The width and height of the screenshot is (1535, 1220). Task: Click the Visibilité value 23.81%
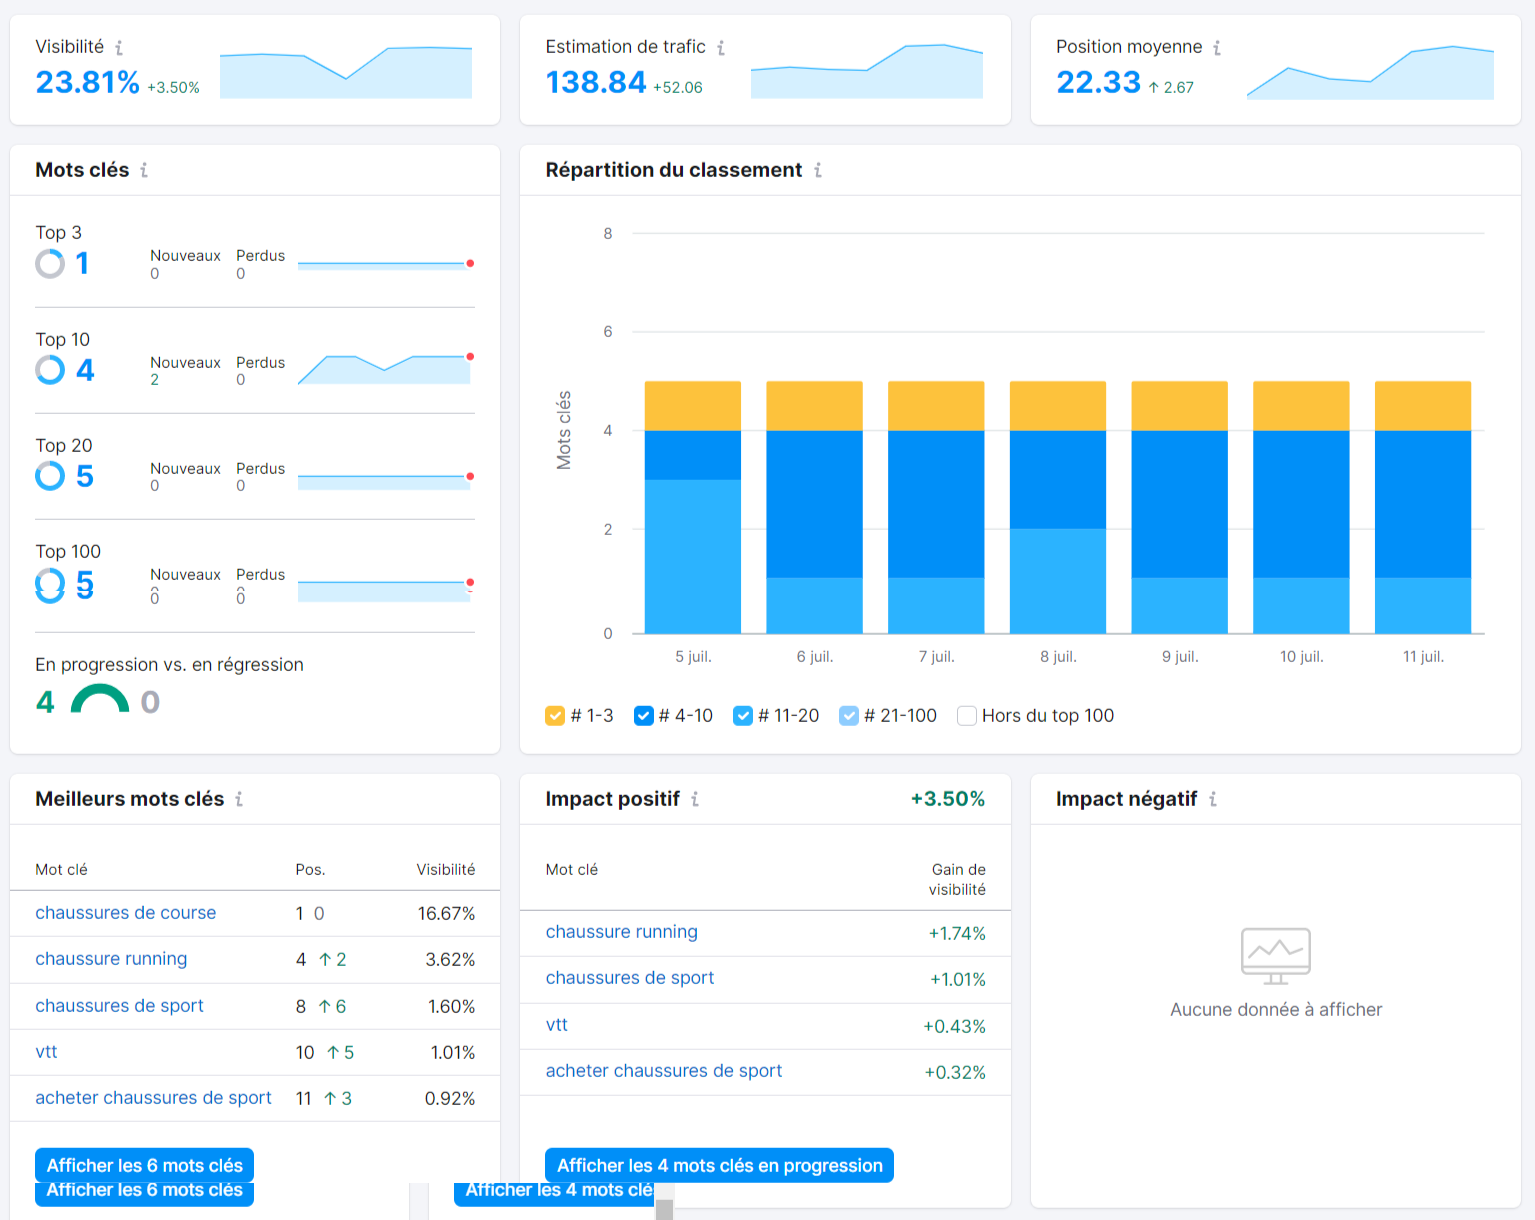(88, 82)
